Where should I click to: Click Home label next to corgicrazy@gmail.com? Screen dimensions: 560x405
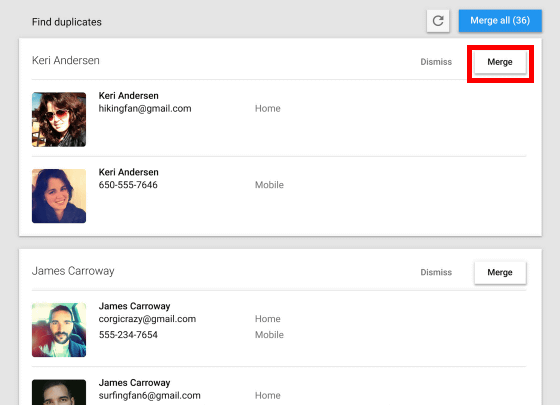point(268,319)
